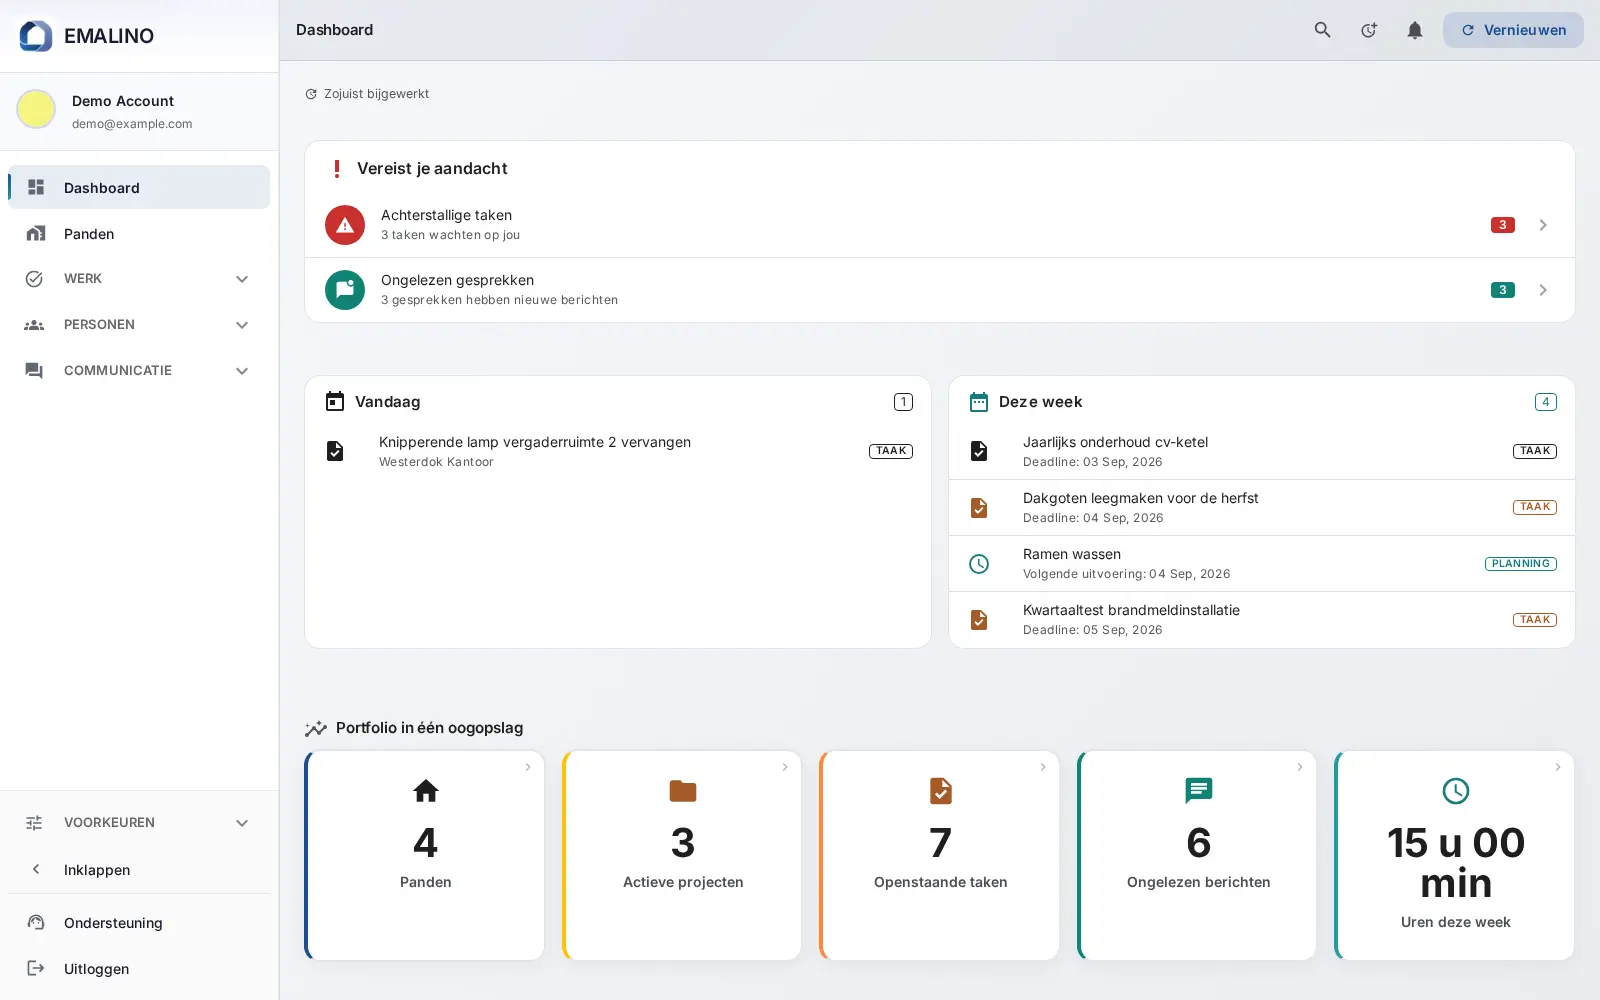Click the Emalino logo icon
The image size is (1600, 1000).
36,36
